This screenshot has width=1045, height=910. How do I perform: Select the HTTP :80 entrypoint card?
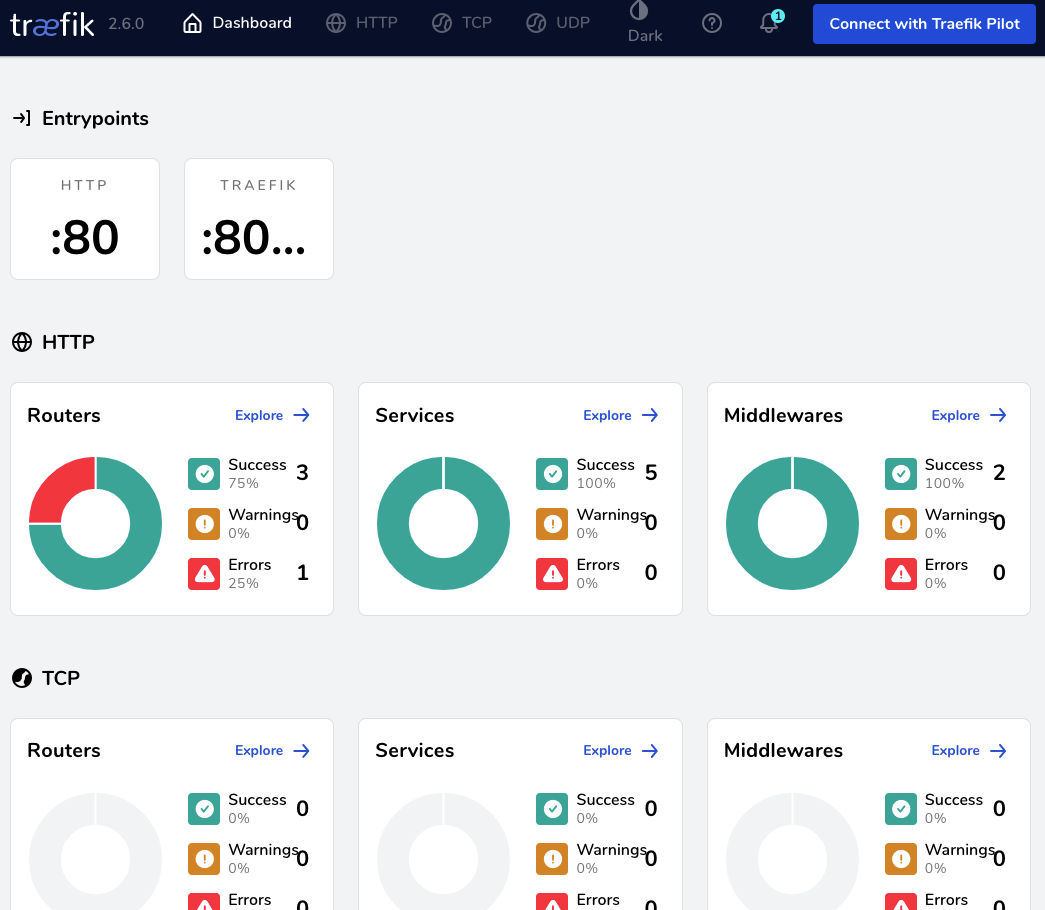point(84,219)
